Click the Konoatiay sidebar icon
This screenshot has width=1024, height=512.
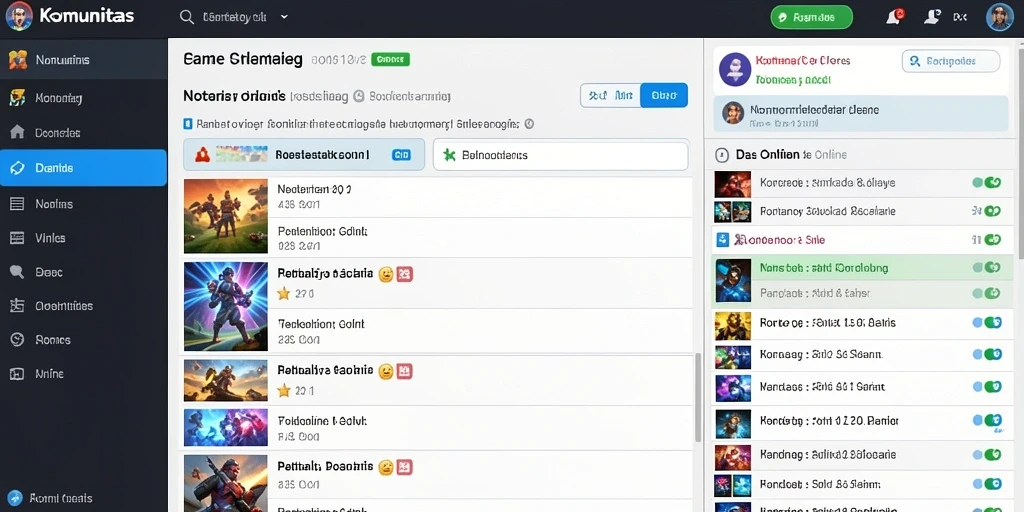pyautogui.click(x=18, y=98)
